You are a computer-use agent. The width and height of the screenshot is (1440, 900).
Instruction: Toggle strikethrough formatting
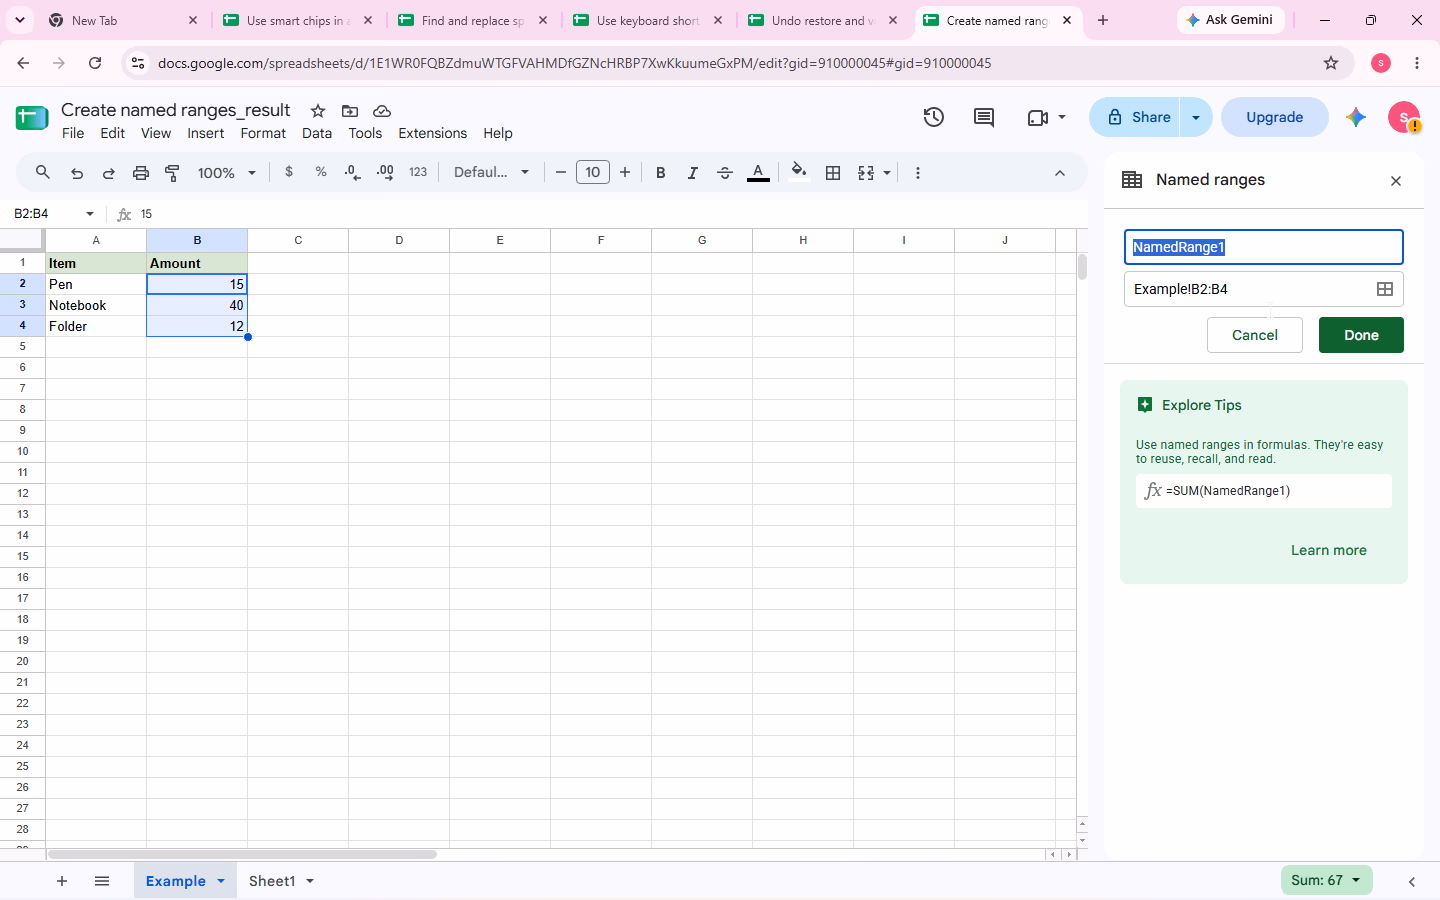(725, 172)
